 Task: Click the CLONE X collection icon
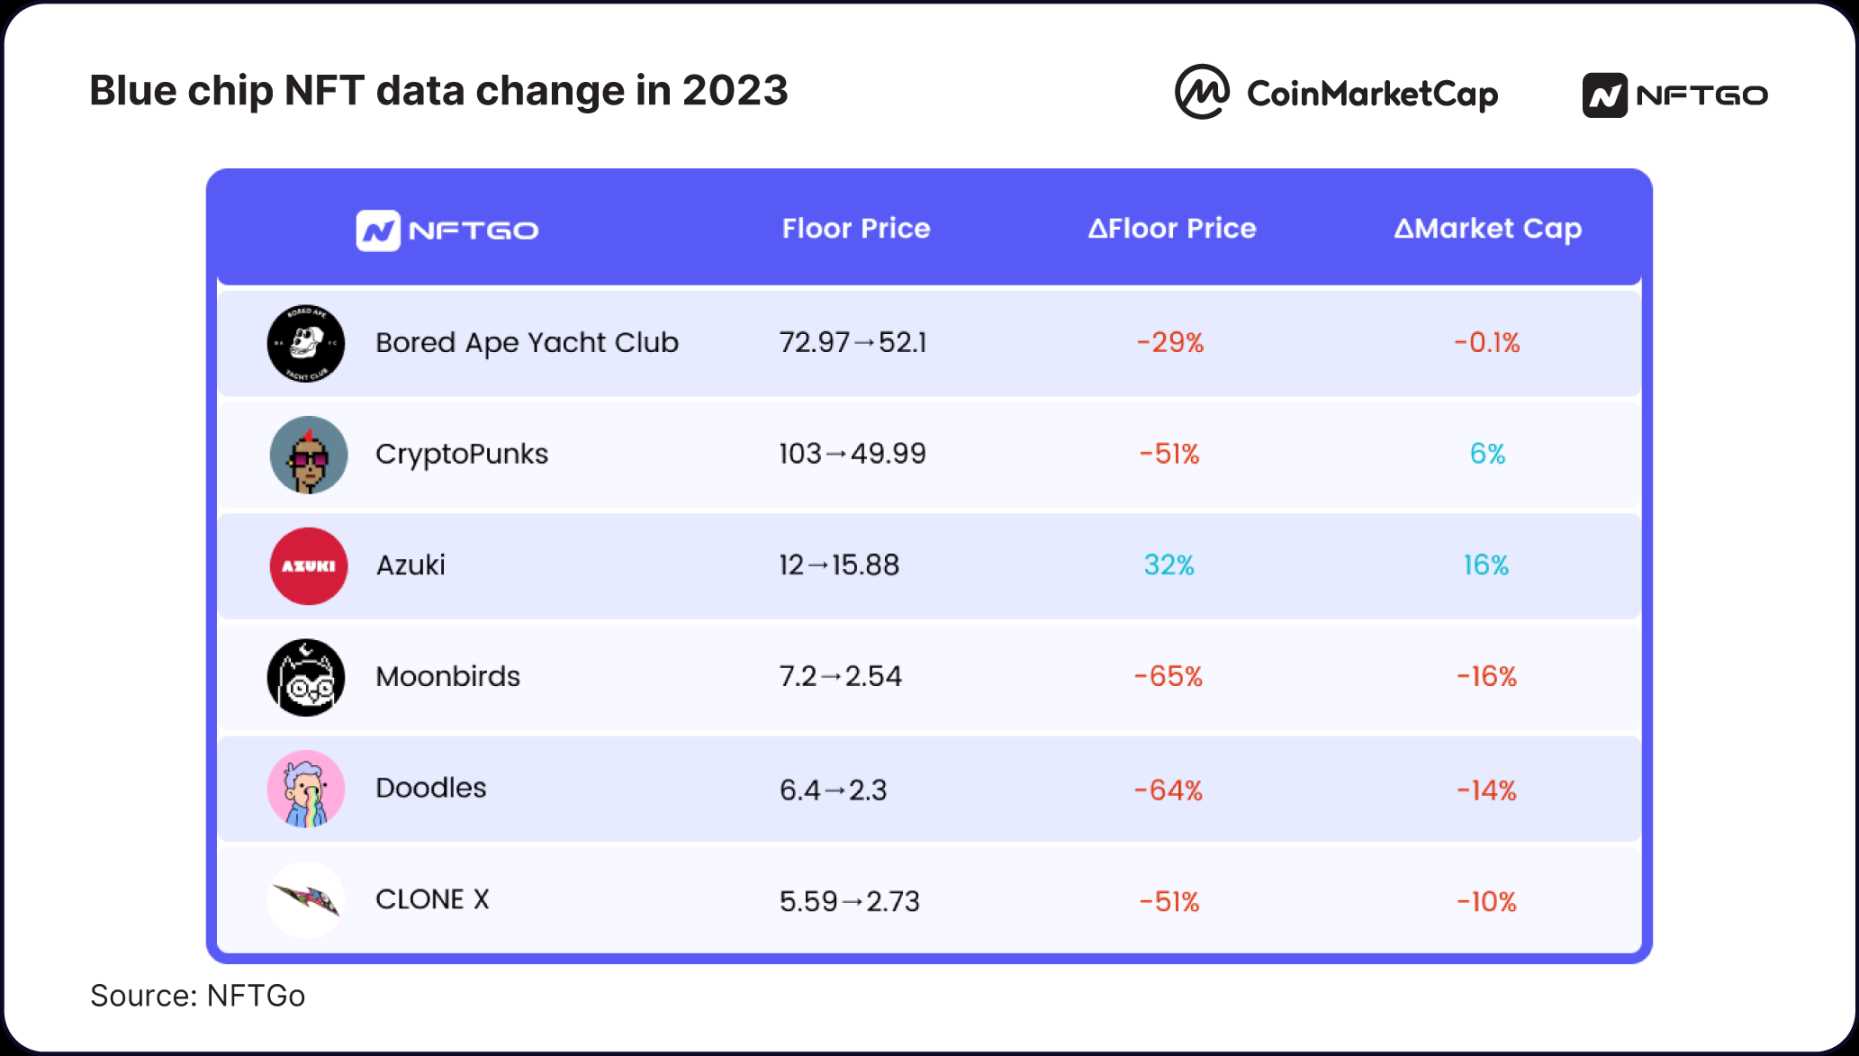point(306,900)
